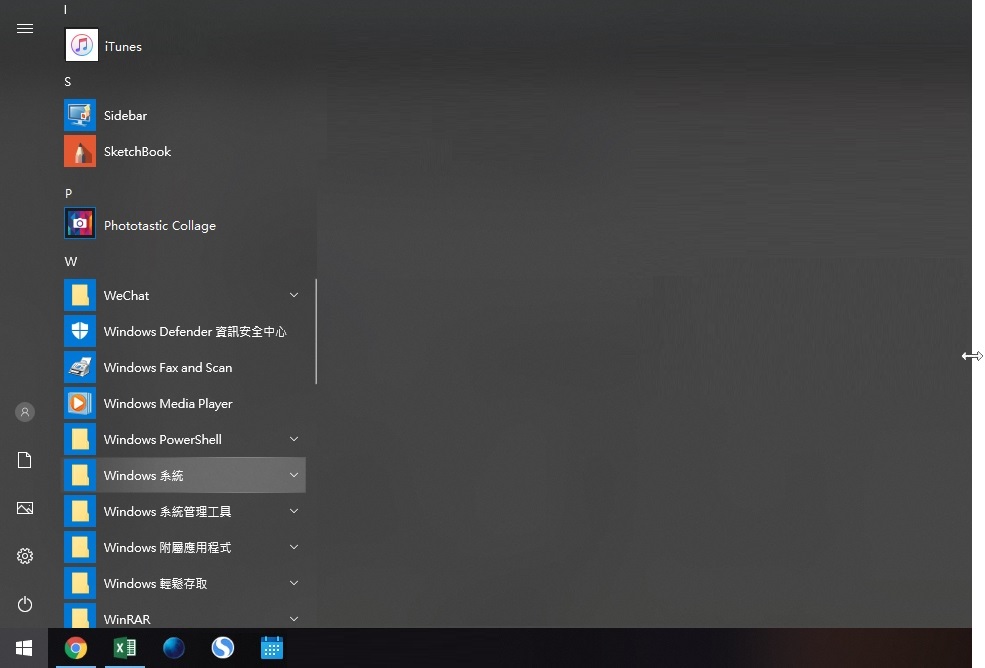The height and width of the screenshot is (668, 985).
Task: Click the Windows Defender 資訊安全中心 label
Action: pyautogui.click(x=195, y=331)
